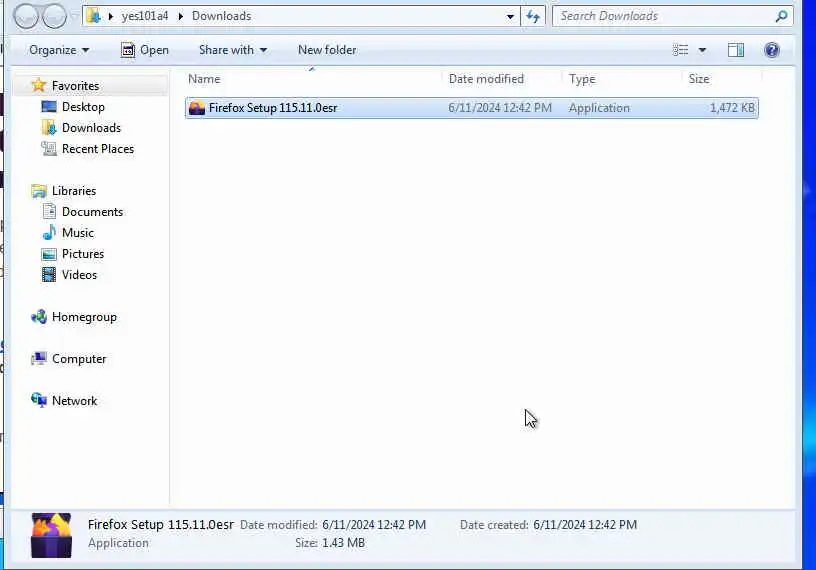
Task: Click the Documents page icon
Action: (49, 211)
